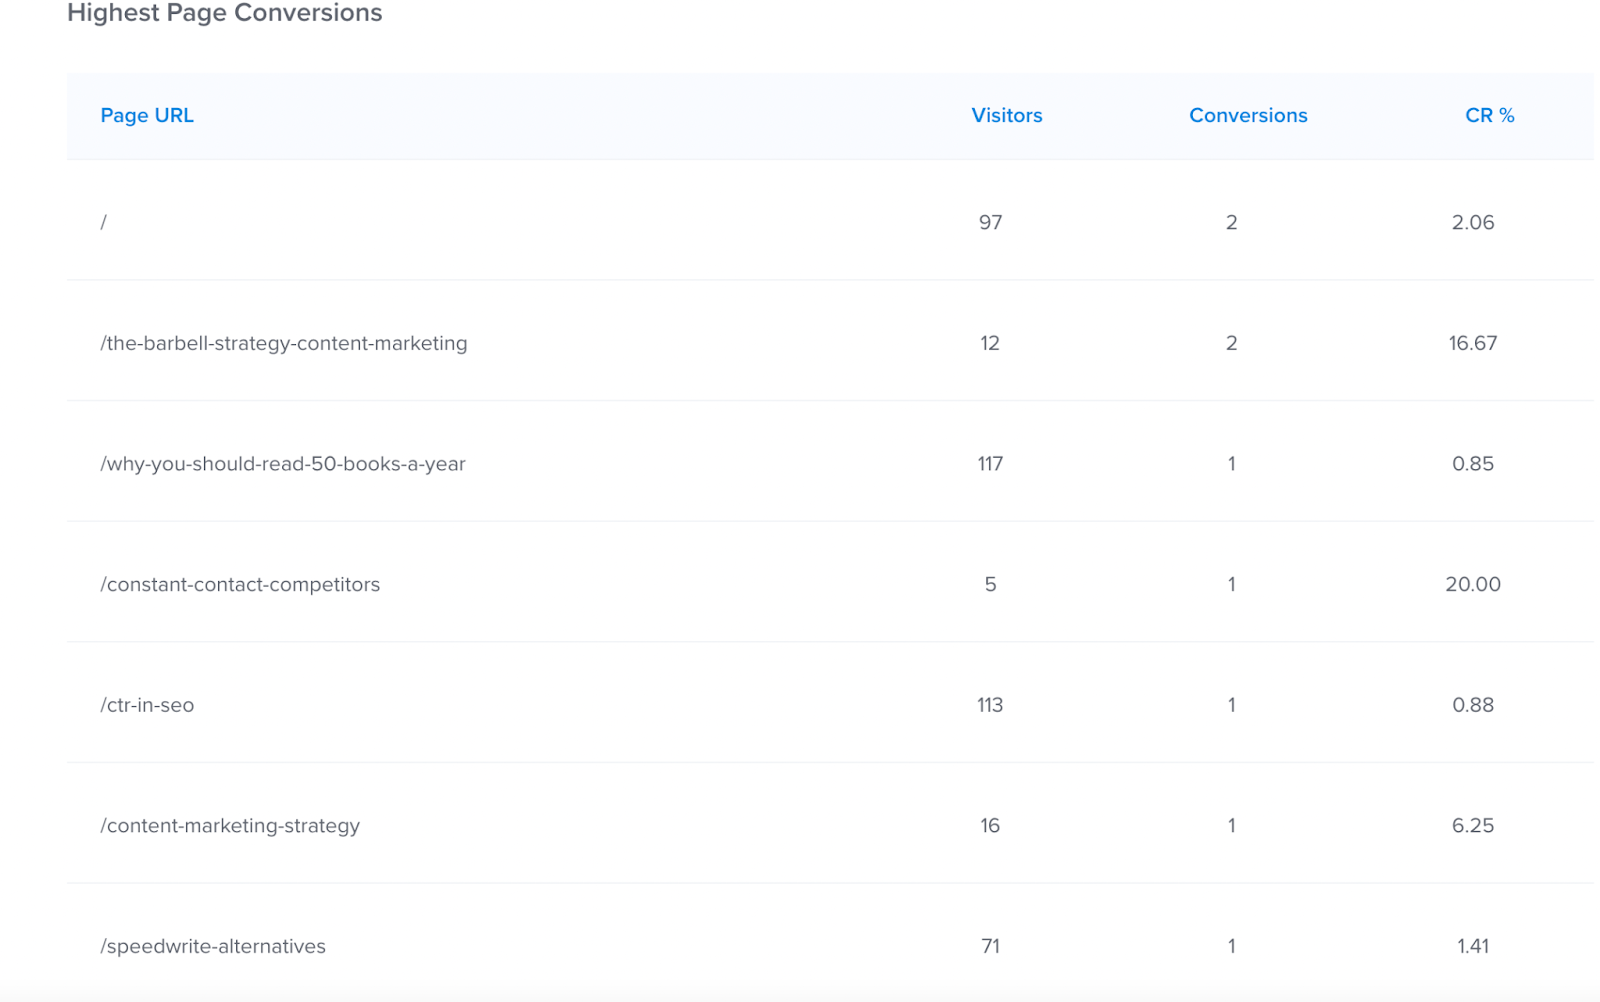Open the /constant-contact-competitors page row

[x=240, y=584]
